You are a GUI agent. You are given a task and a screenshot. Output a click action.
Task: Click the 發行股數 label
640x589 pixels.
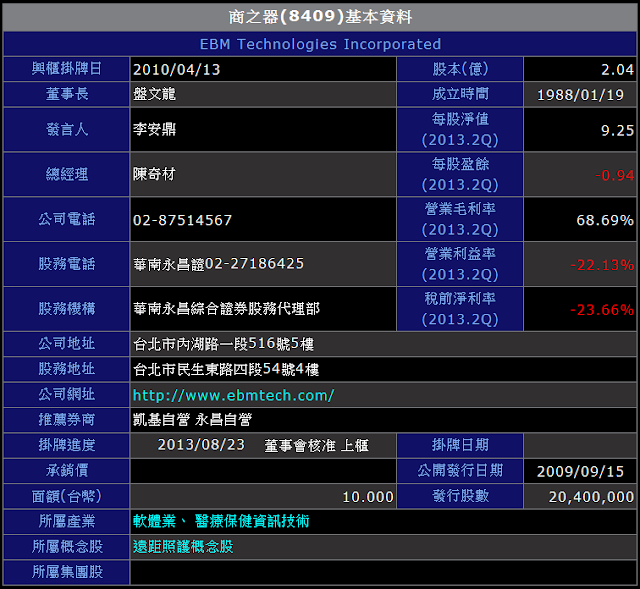tap(460, 496)
